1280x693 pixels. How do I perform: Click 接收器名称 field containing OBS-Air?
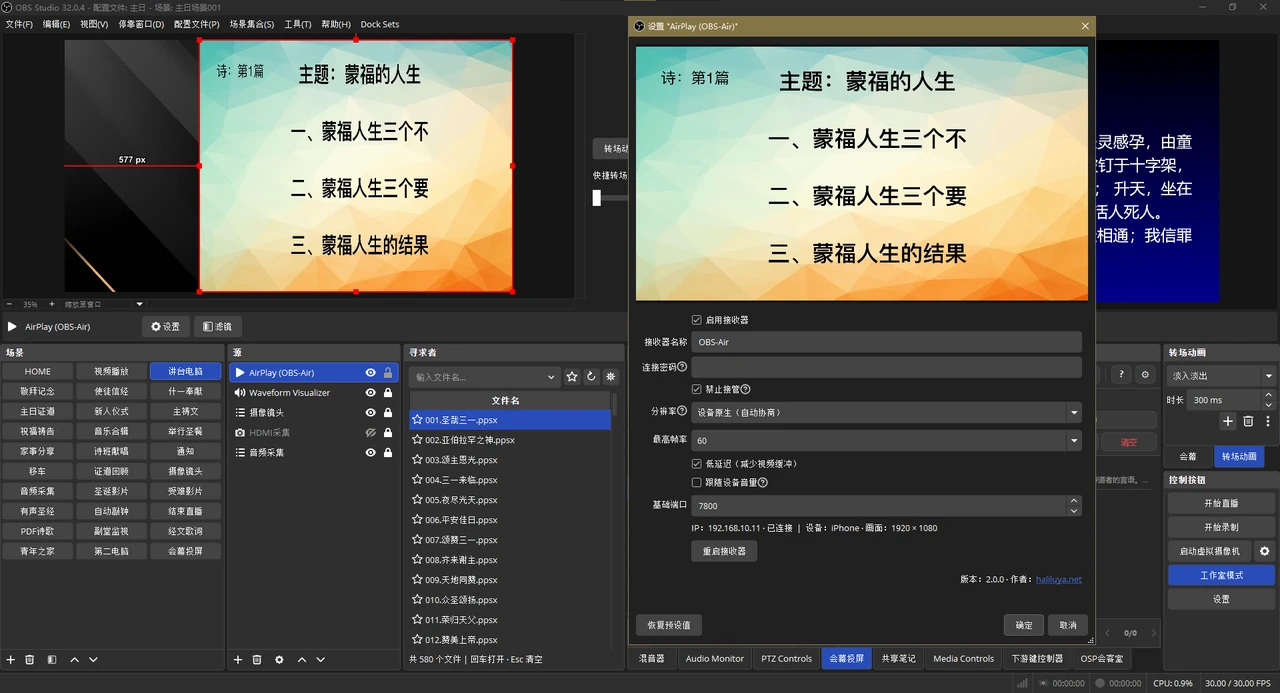coord(886,342)
